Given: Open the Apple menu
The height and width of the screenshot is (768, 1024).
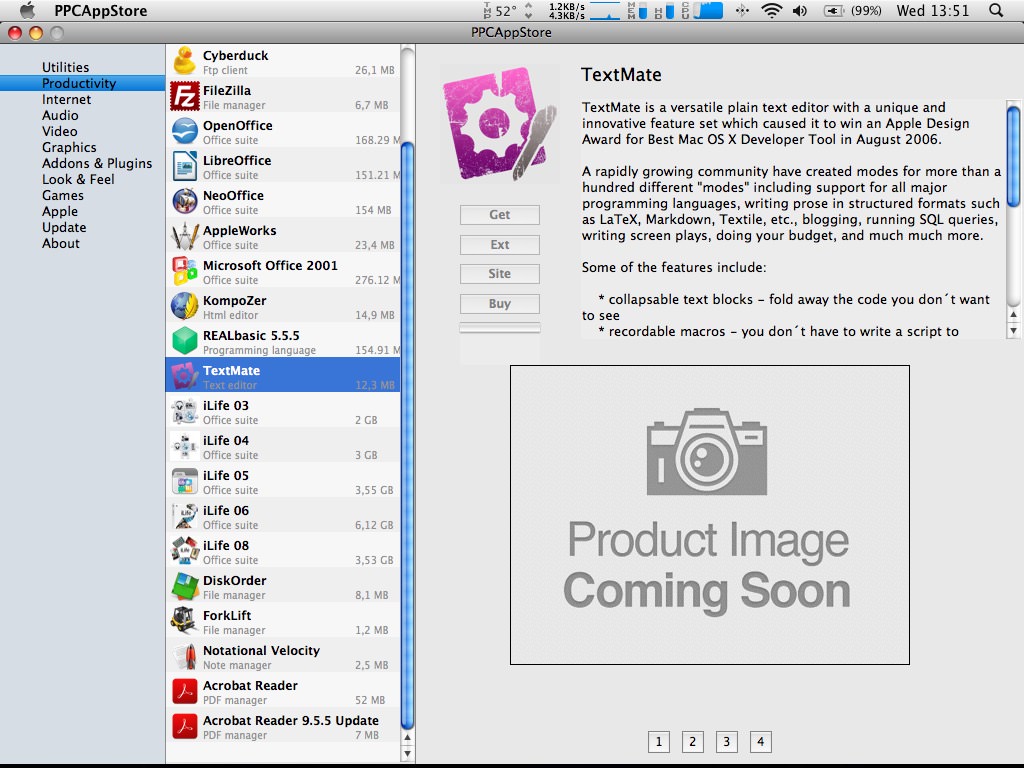Looking at the screenshot, I should pos(27,10).
